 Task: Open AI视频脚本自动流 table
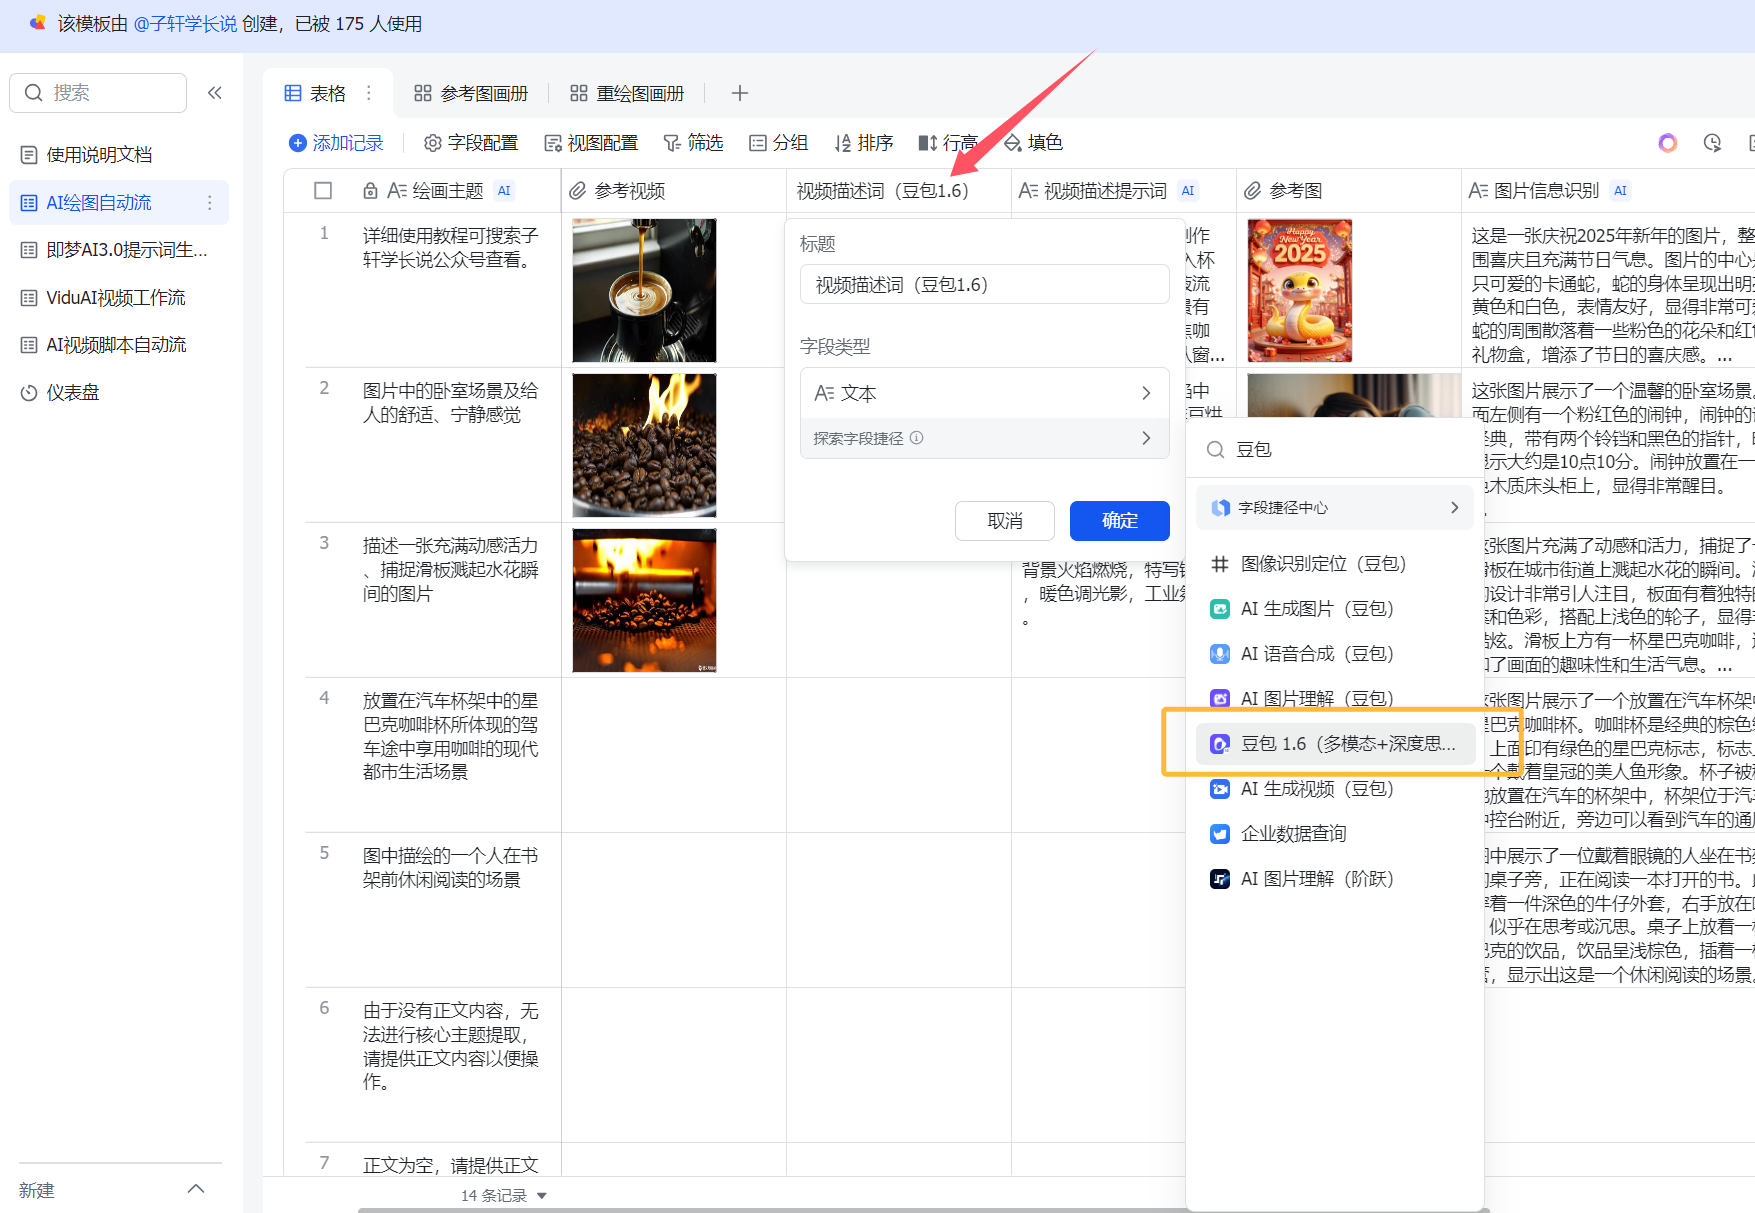point(116,345)
